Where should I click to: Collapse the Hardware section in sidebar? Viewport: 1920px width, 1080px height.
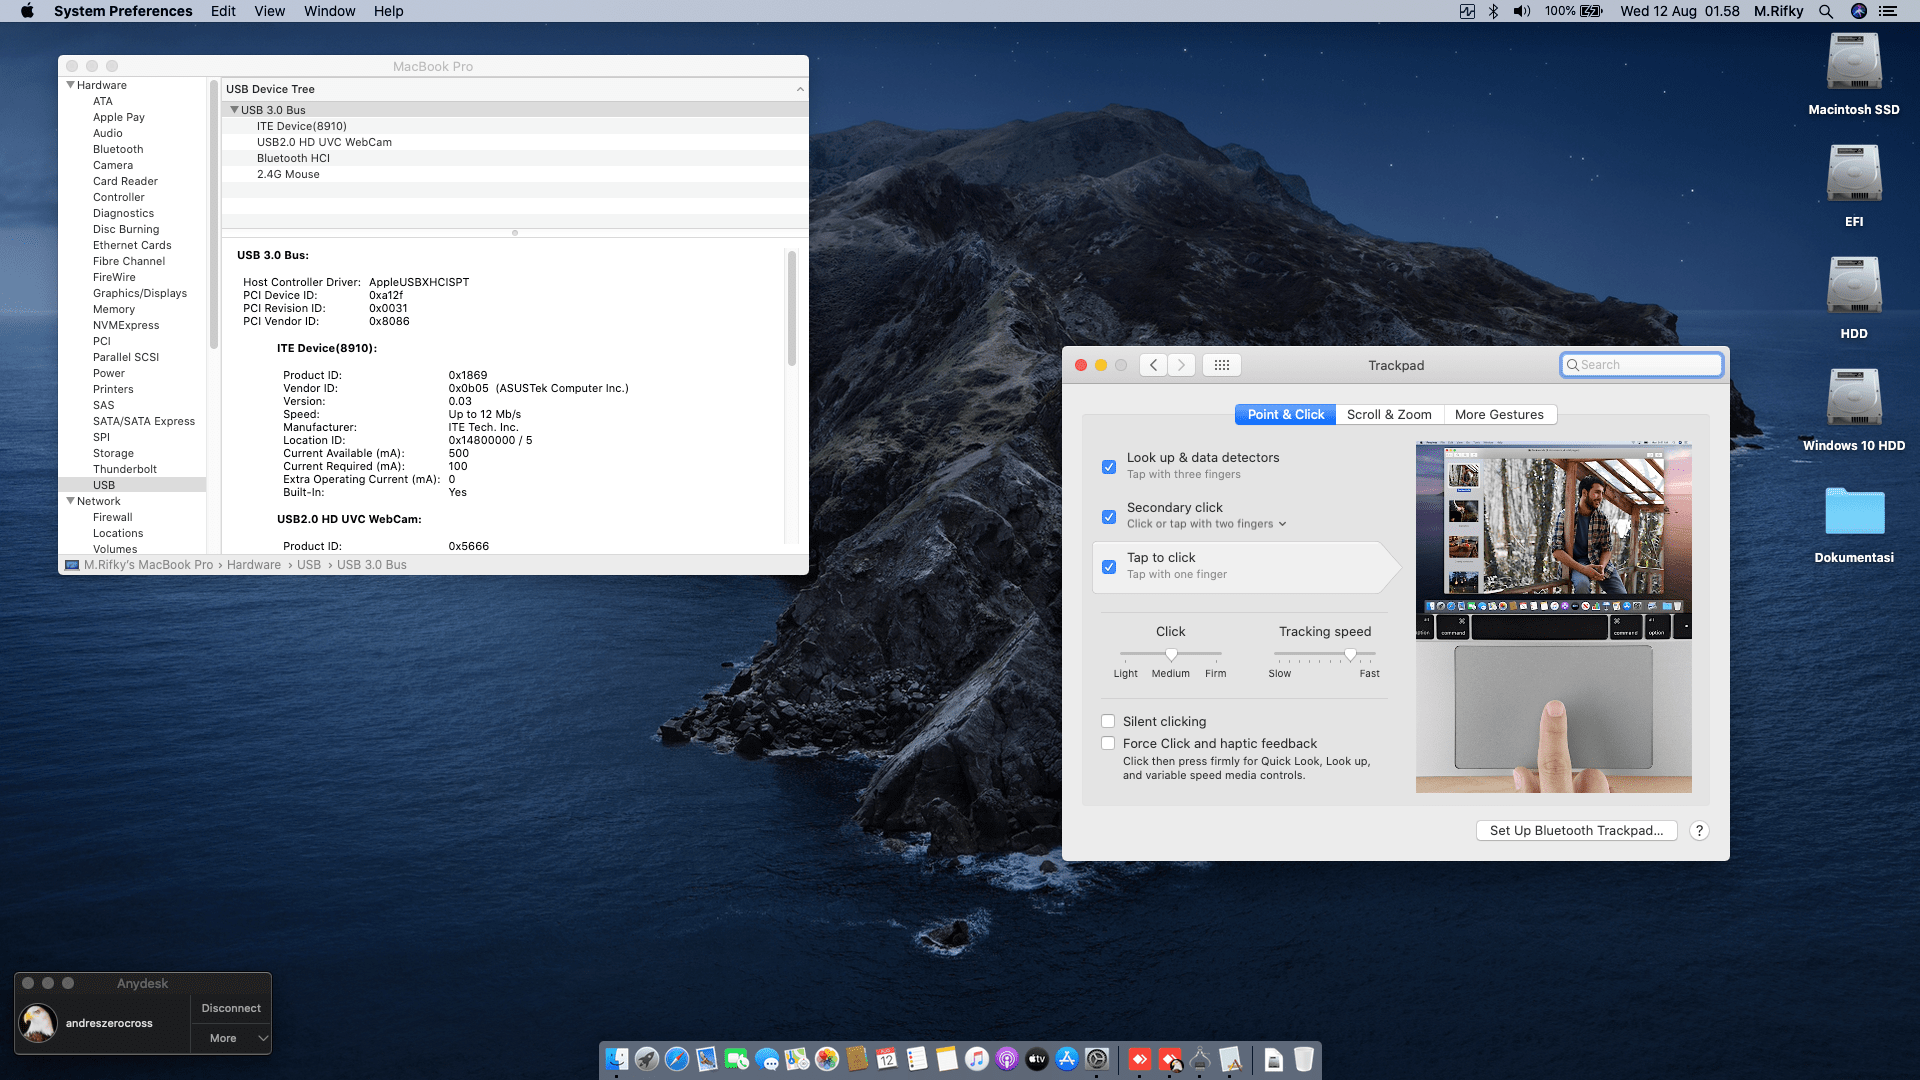click(x=71, y=85)
